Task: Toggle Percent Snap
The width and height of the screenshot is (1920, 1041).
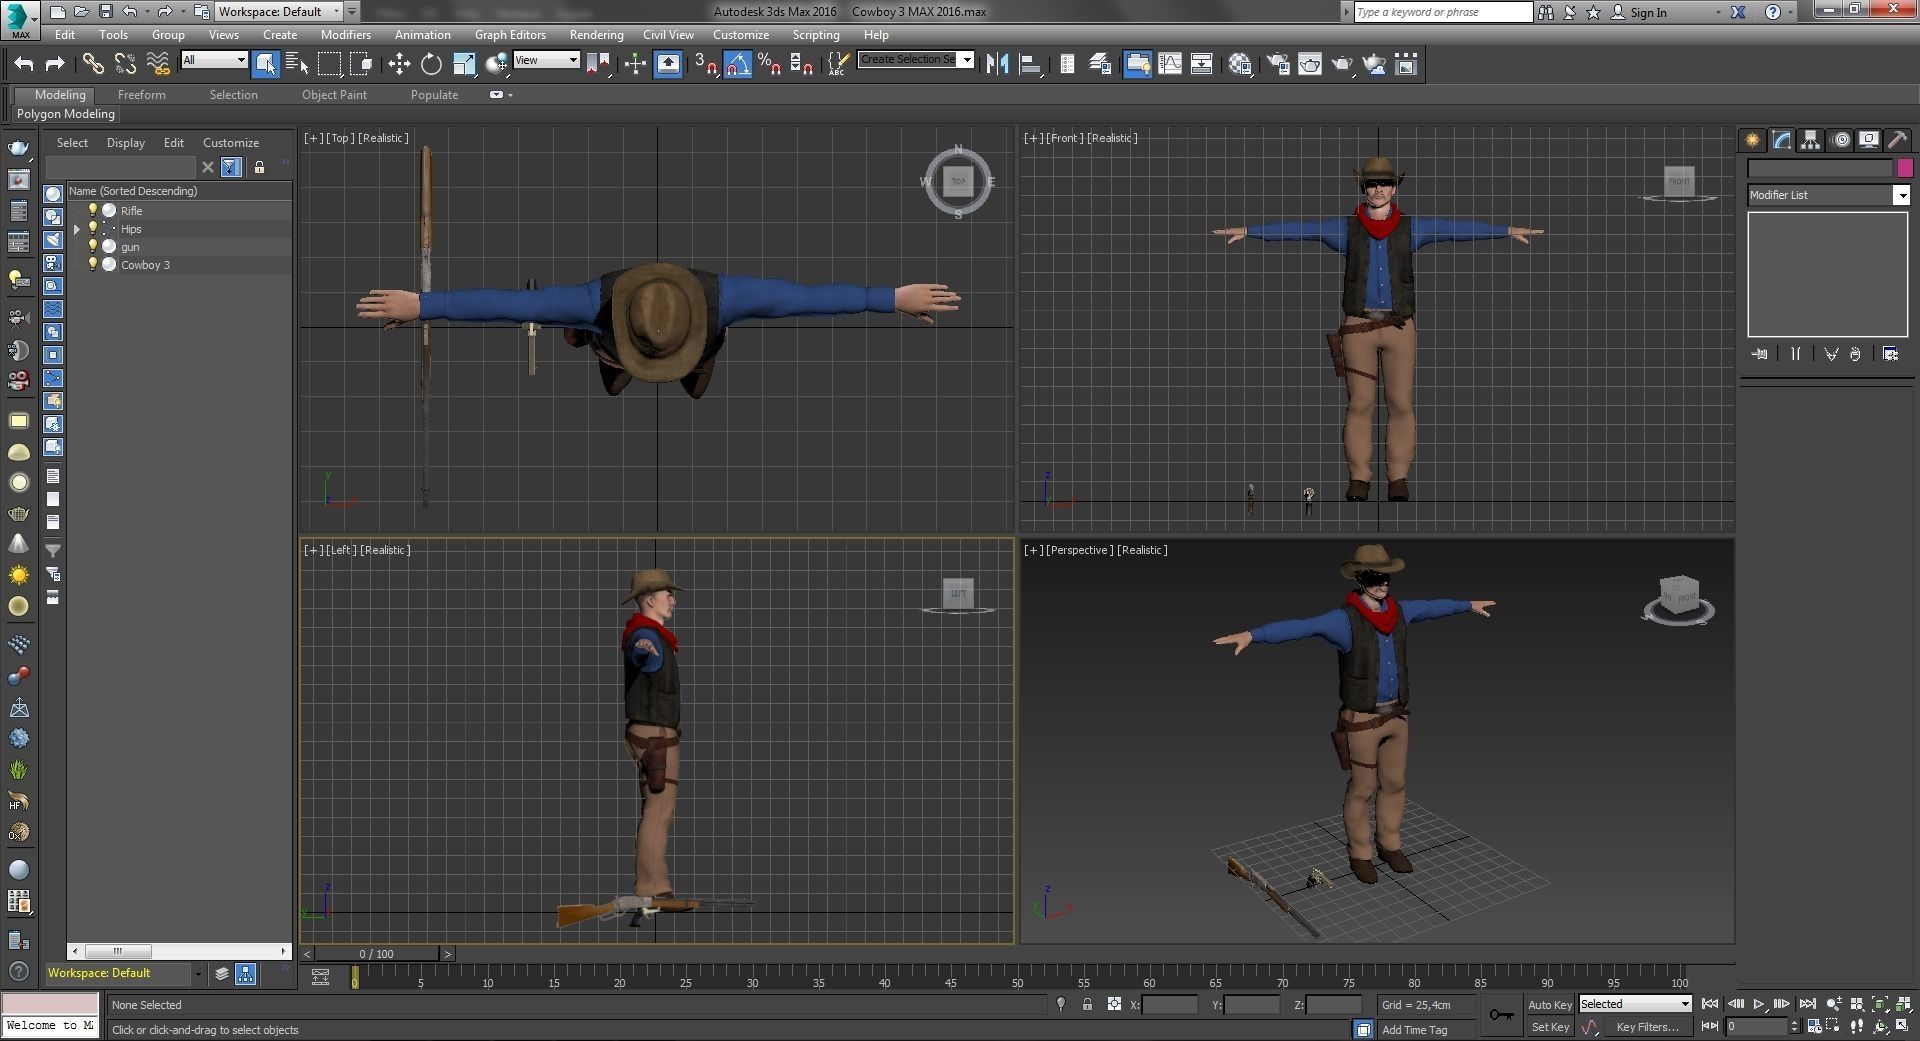Action: 769,64
